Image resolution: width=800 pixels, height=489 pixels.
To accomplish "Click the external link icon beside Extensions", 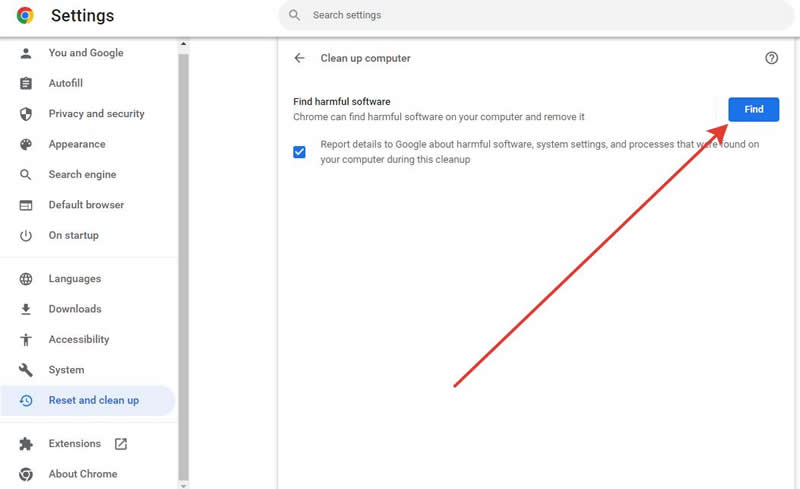I will pos(121,444).
